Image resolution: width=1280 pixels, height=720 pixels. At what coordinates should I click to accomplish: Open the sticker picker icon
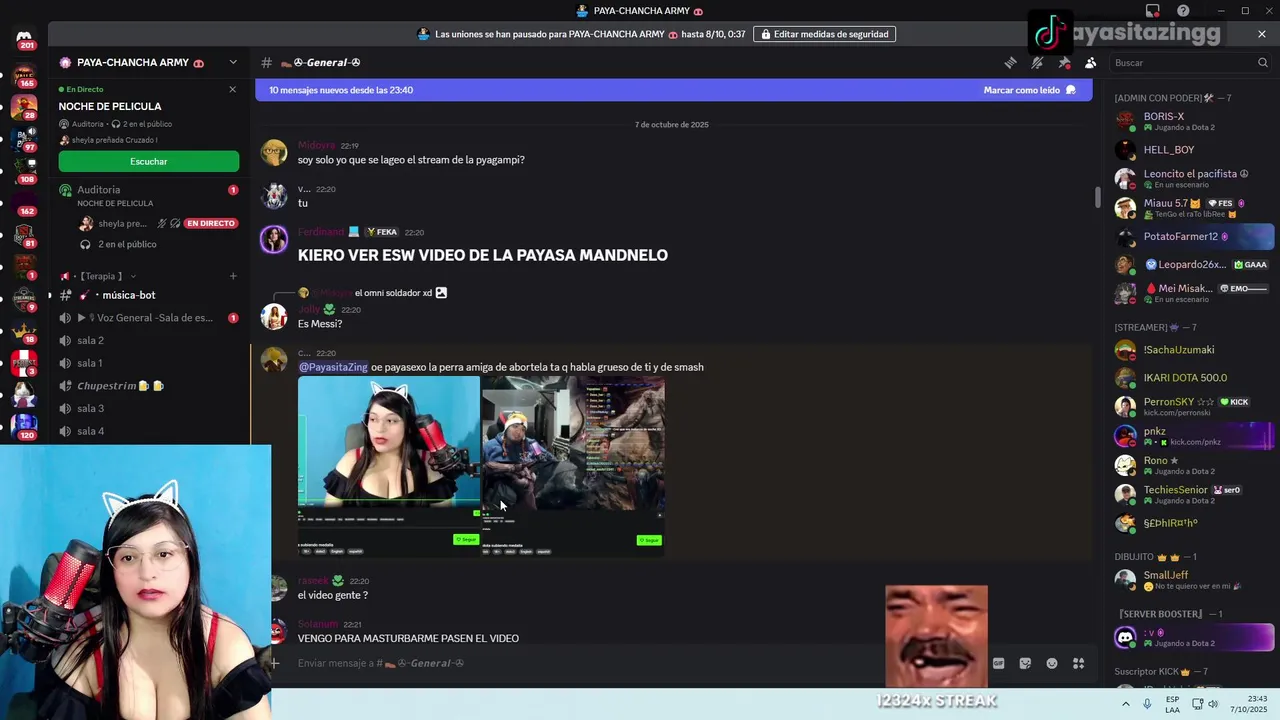(1025, 663)
